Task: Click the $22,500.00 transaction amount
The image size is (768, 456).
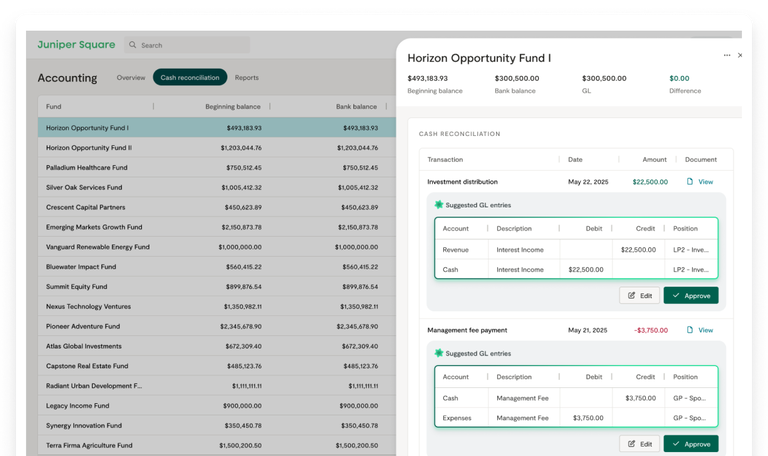Action: click(x=650, y=182)
